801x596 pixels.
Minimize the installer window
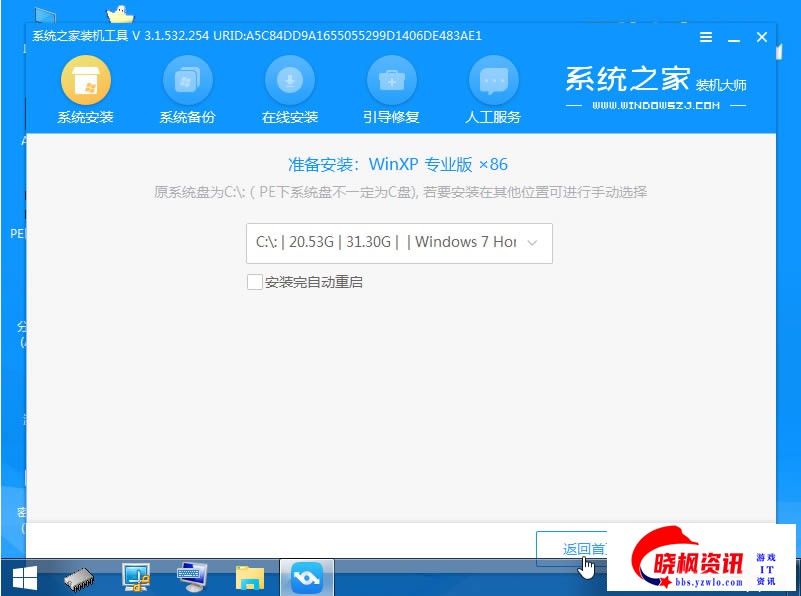point(734,37)
